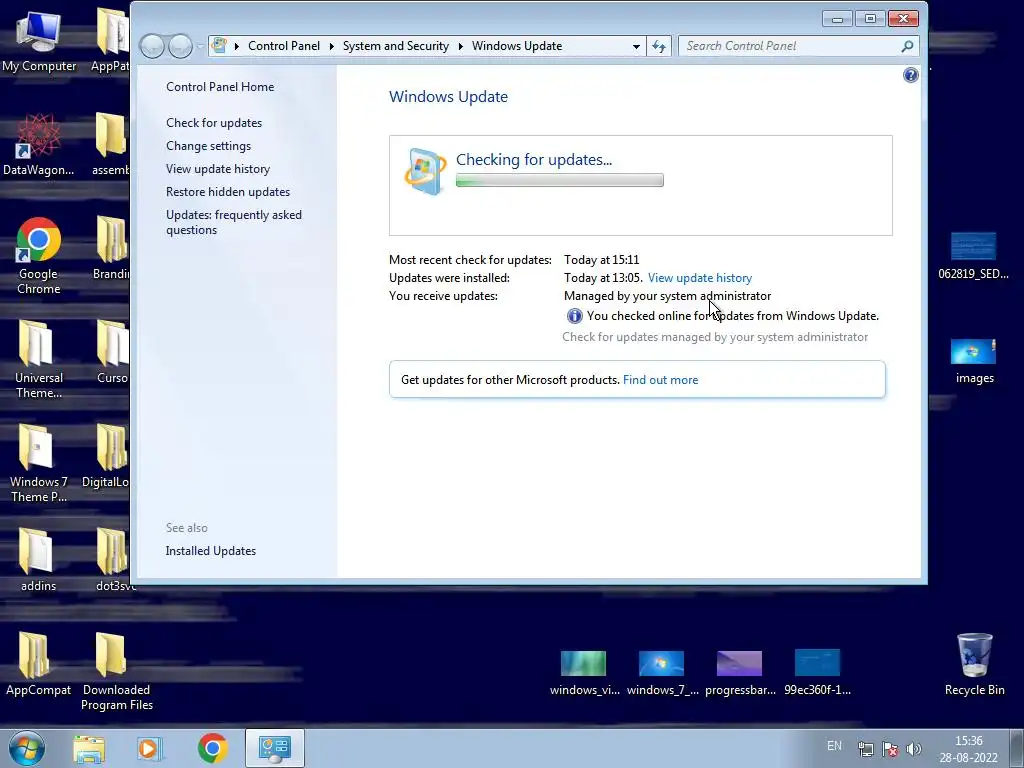This screenshot has width=1024, height=768.
Task: Go back with the Back arrow button
Action: click(x=152, y=46)
